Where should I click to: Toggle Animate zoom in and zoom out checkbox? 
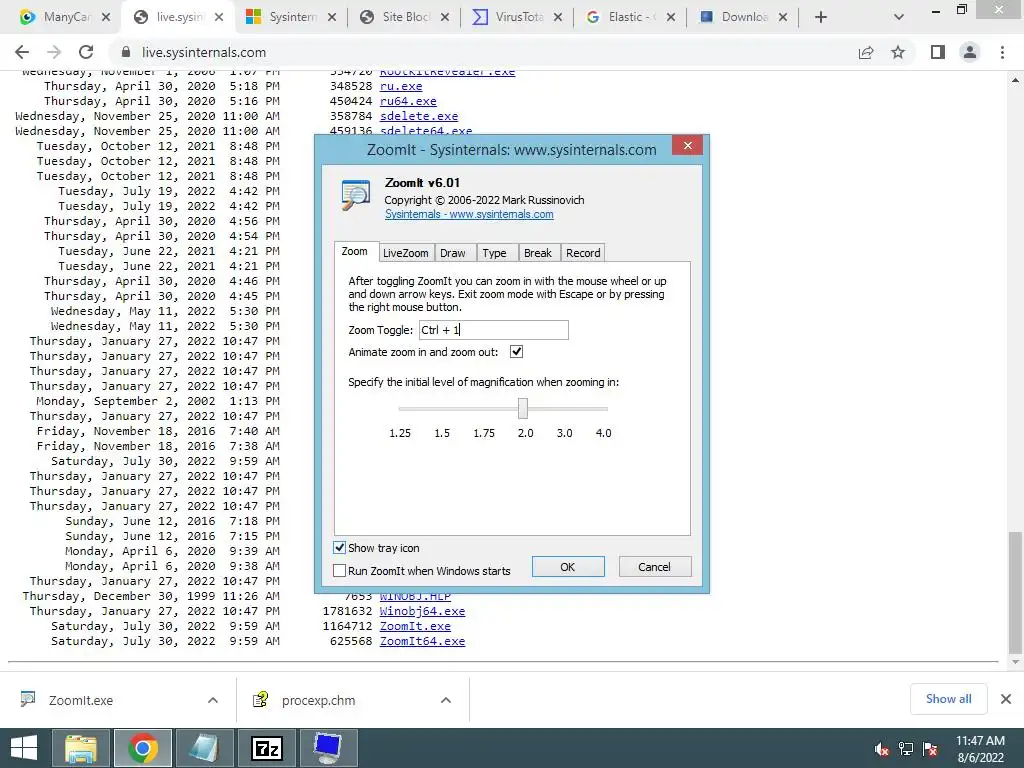[x=517, y=352]
